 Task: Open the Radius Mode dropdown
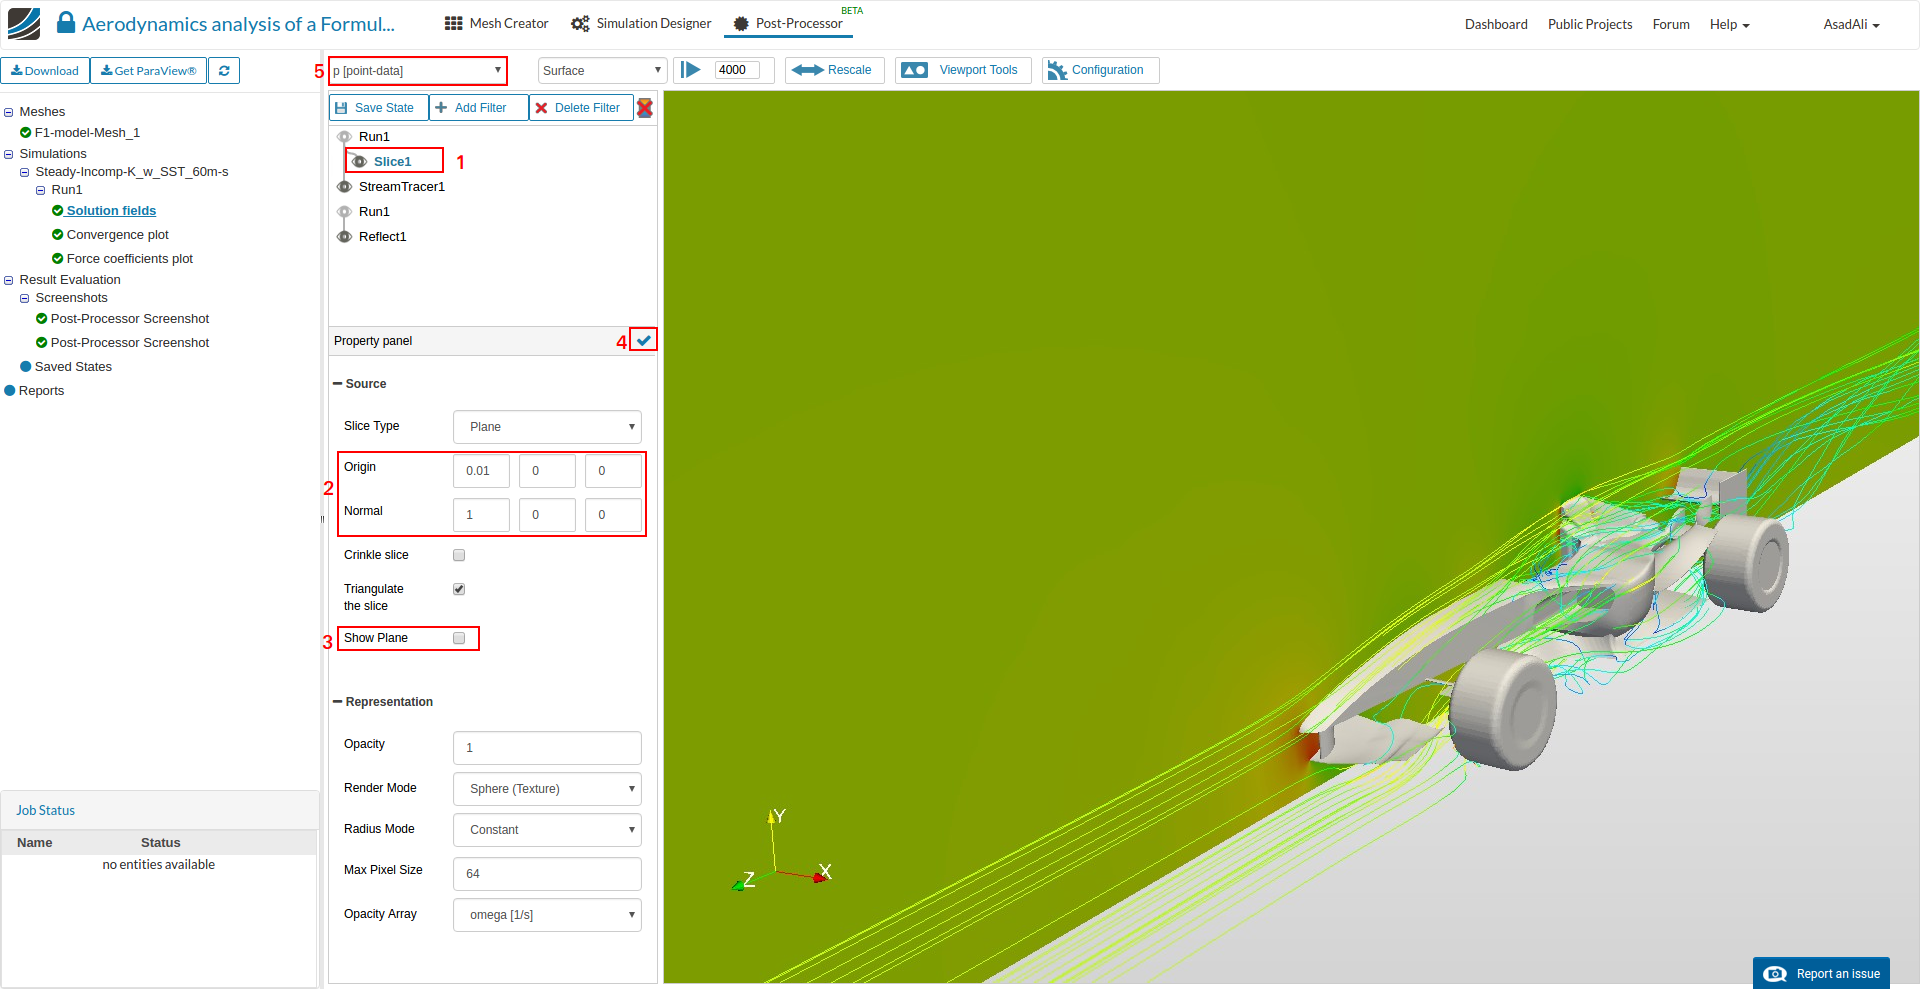(547, 830)
